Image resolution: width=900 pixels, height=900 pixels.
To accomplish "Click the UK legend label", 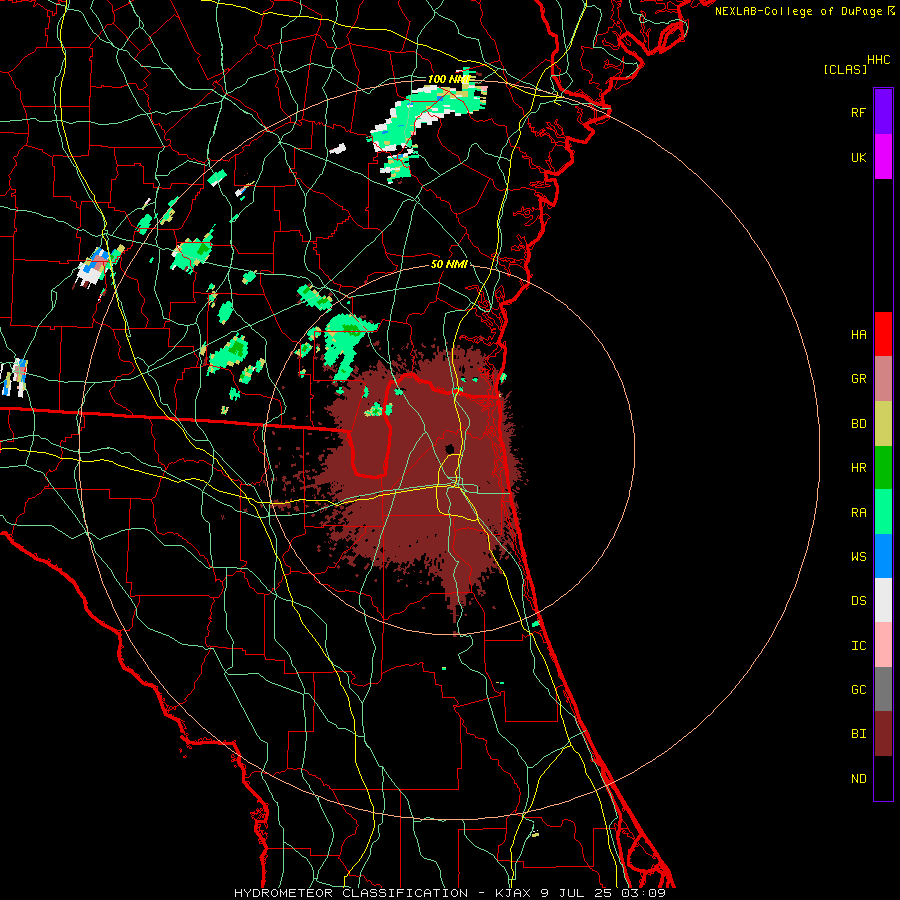I will [858, 158].
